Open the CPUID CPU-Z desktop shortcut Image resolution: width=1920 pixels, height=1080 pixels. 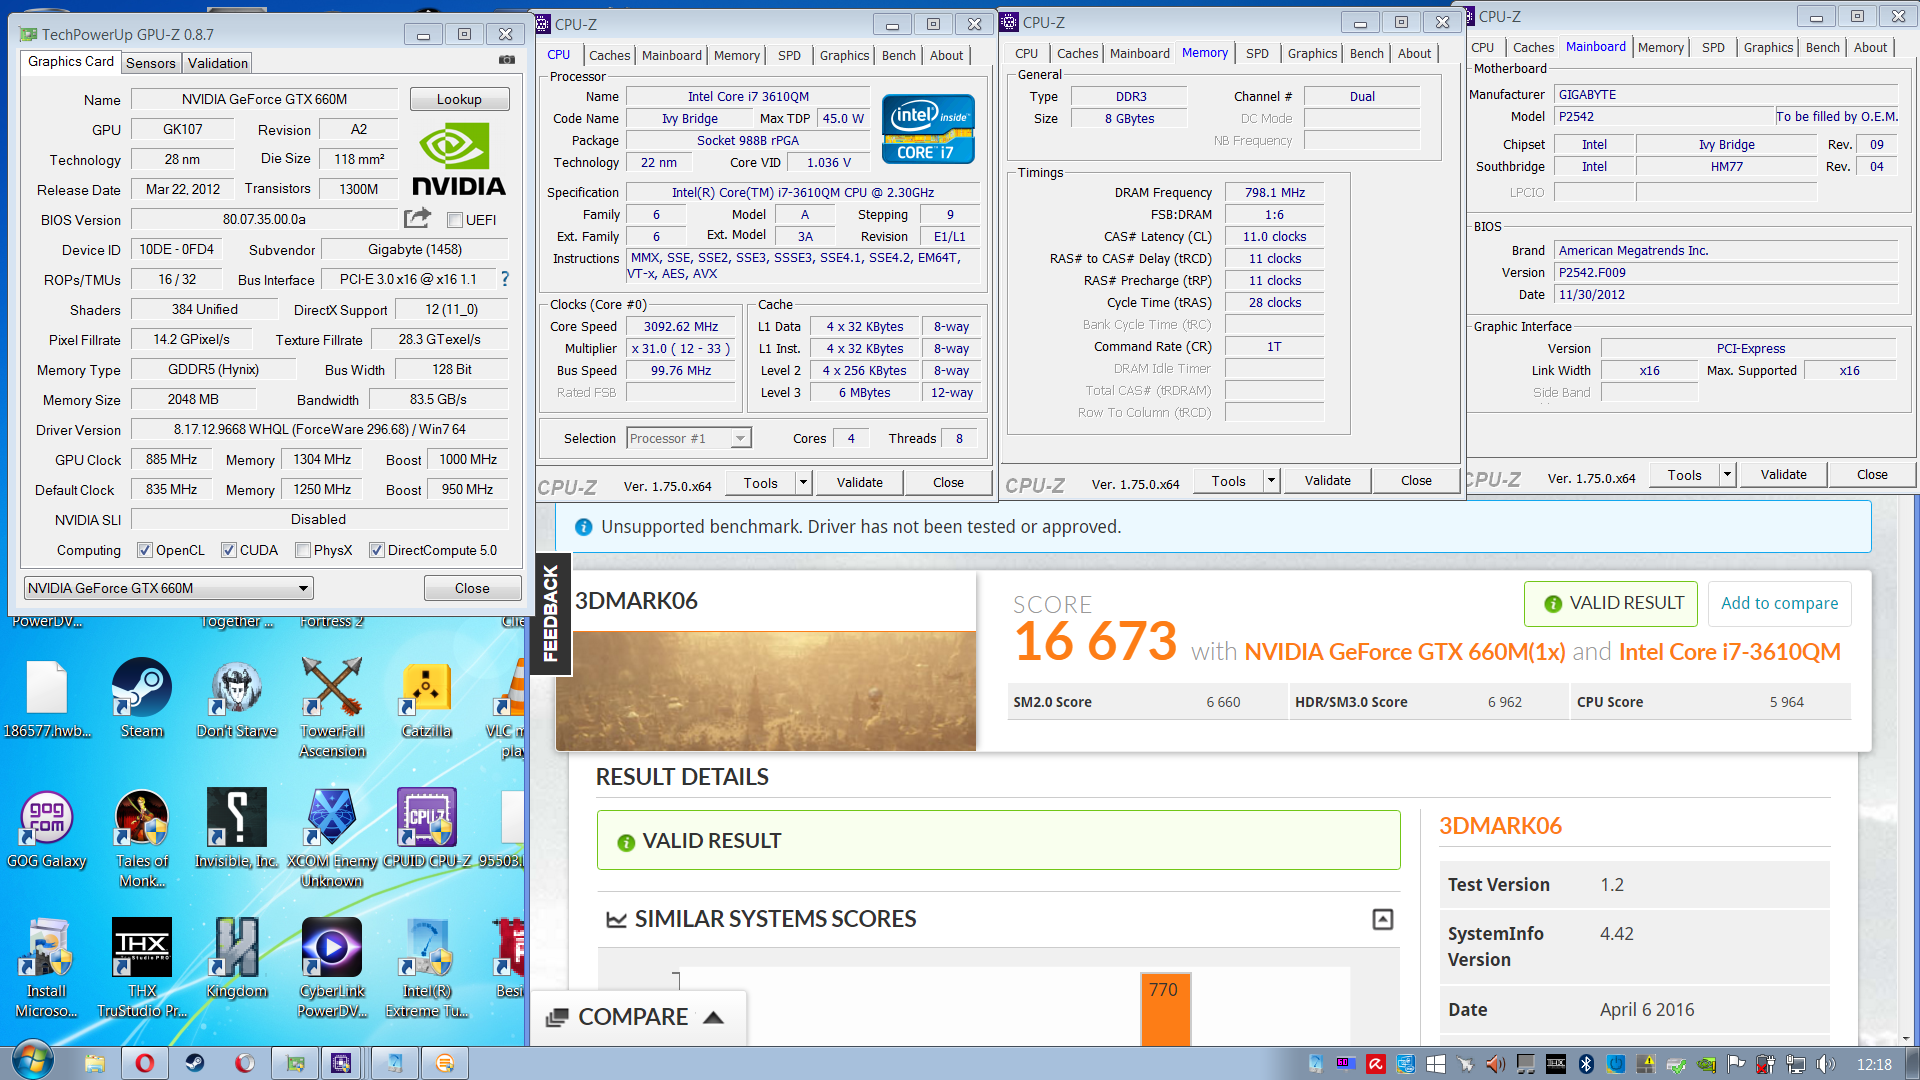[427, 827]
